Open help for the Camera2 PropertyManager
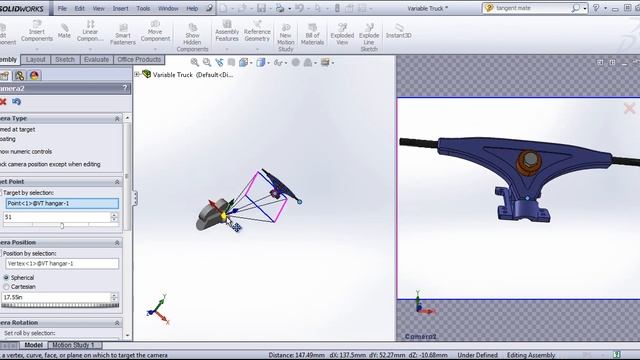This screenshot has width=640, height=360. [x=125, y=88]
